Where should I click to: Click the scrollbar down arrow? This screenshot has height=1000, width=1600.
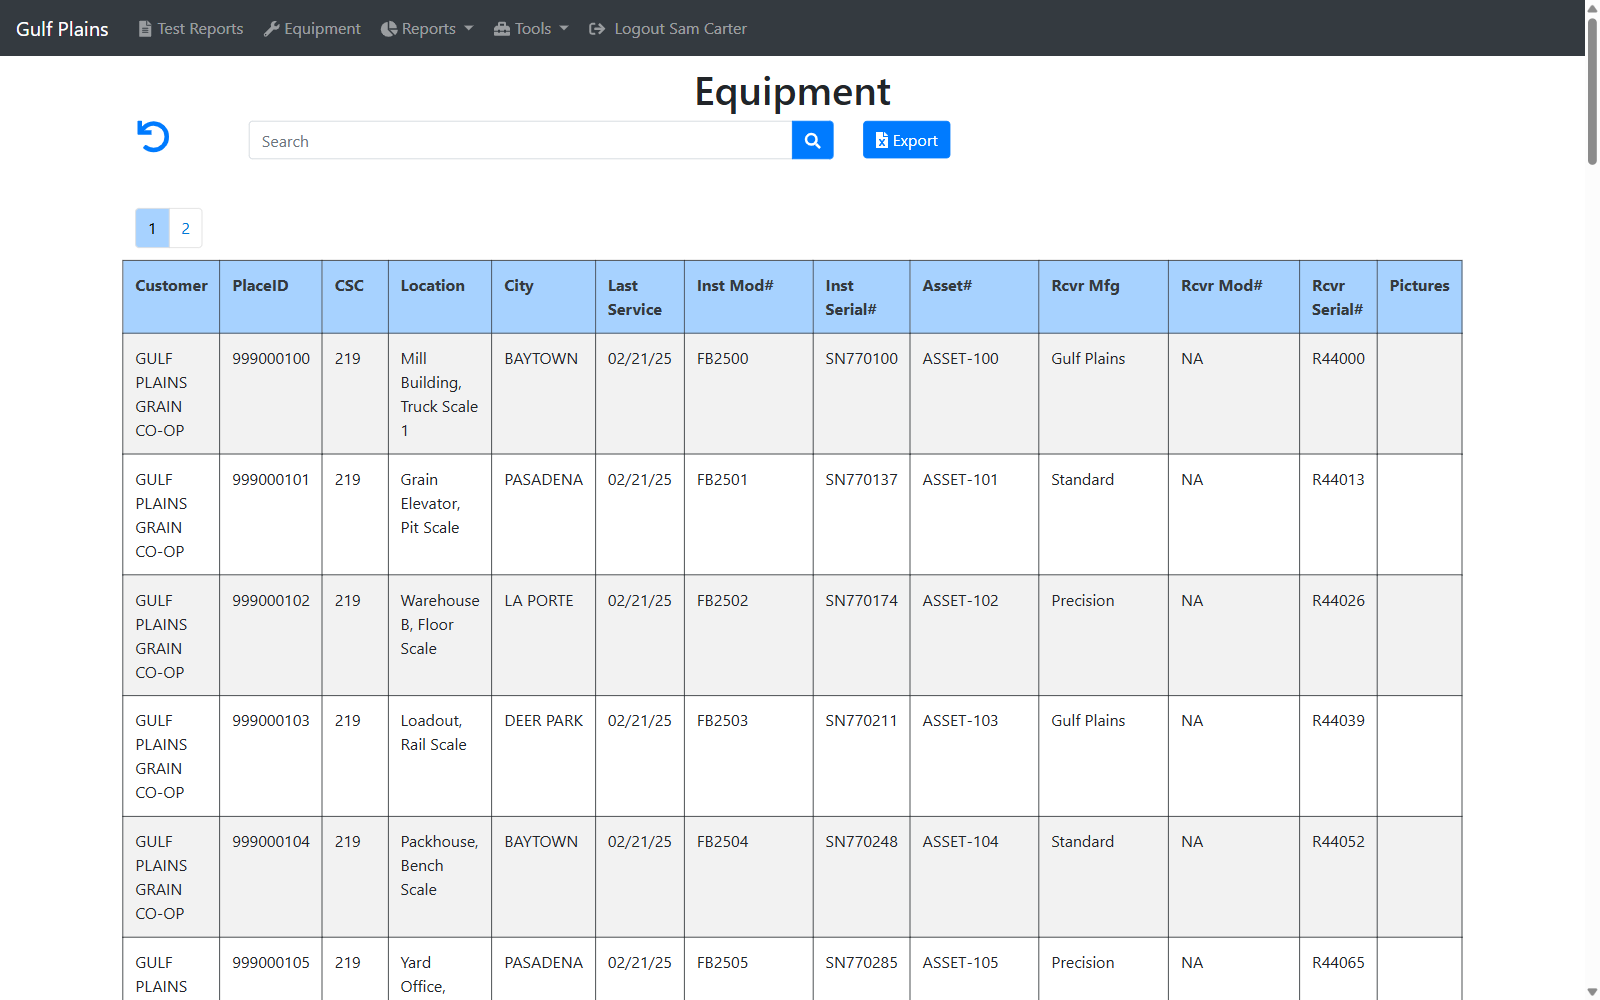tap(1592, 992)
